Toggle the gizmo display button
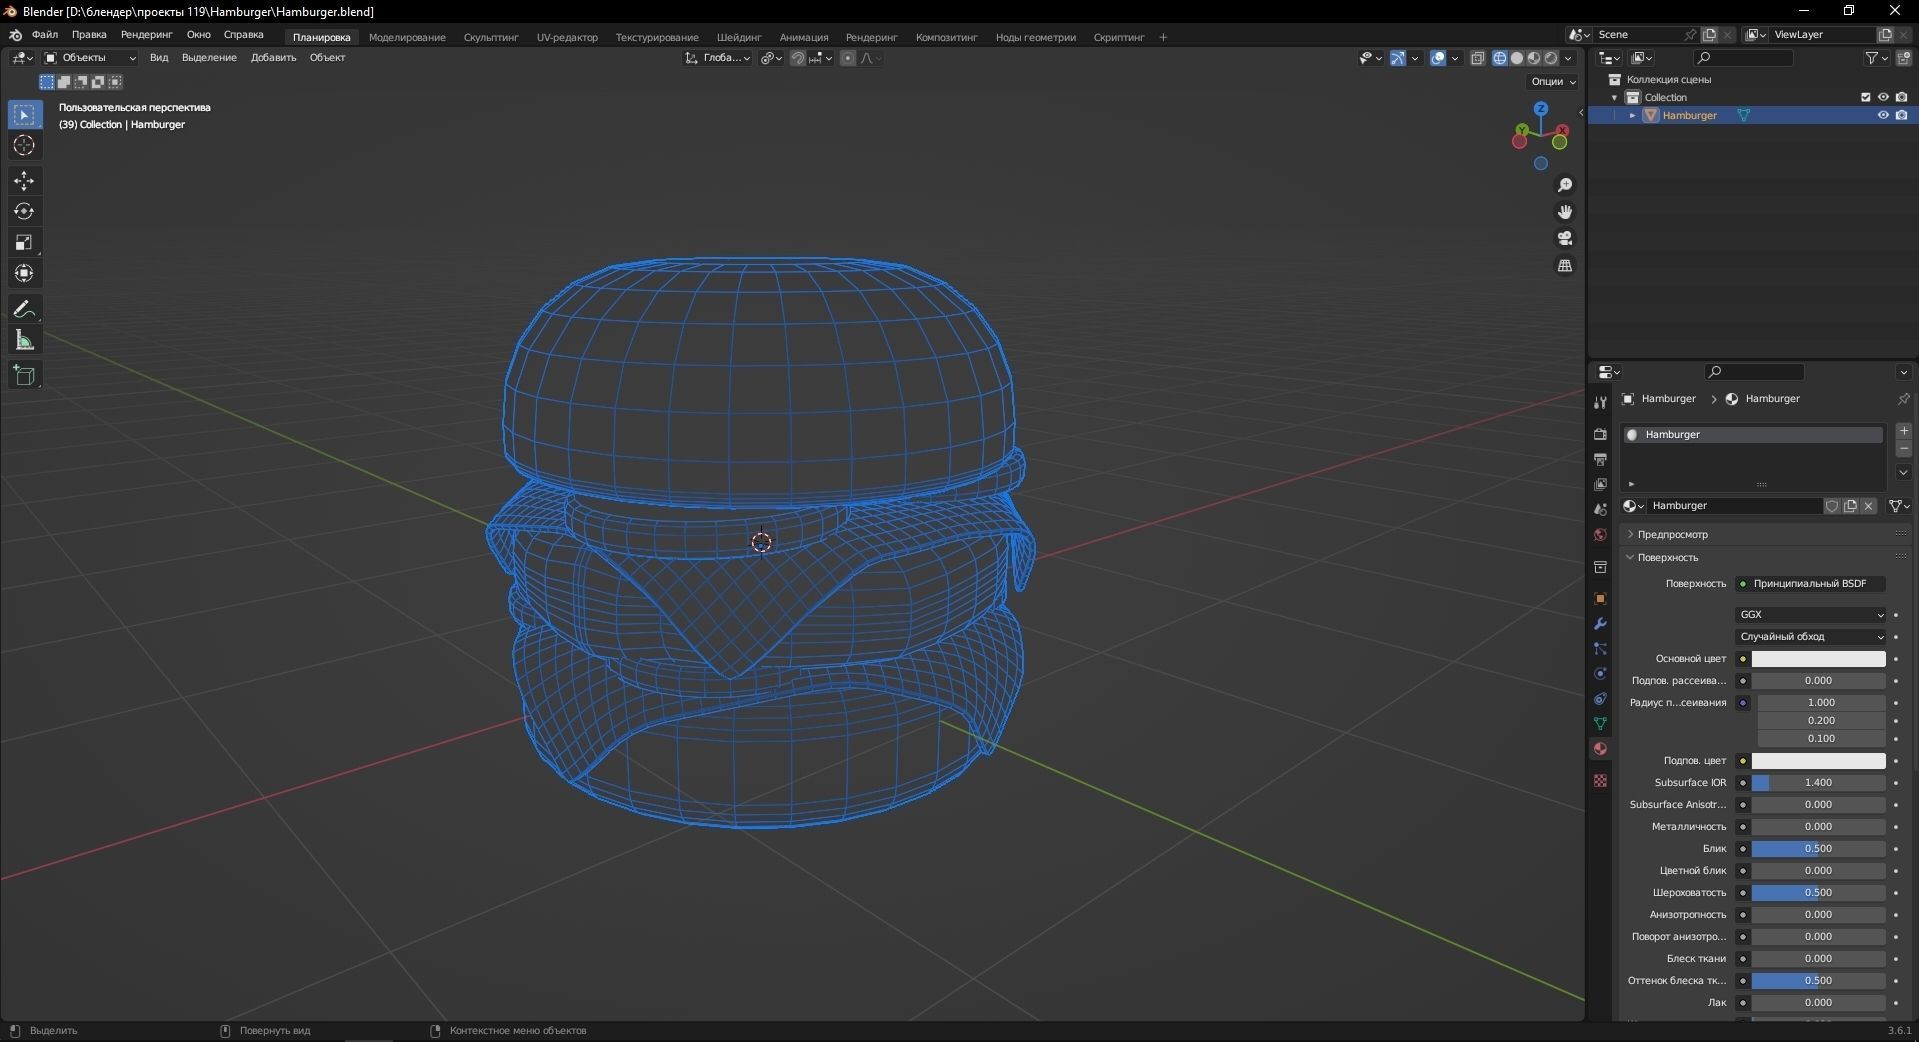Viewport: 1919px width, 1042px height. click(x=1399, y=58)
